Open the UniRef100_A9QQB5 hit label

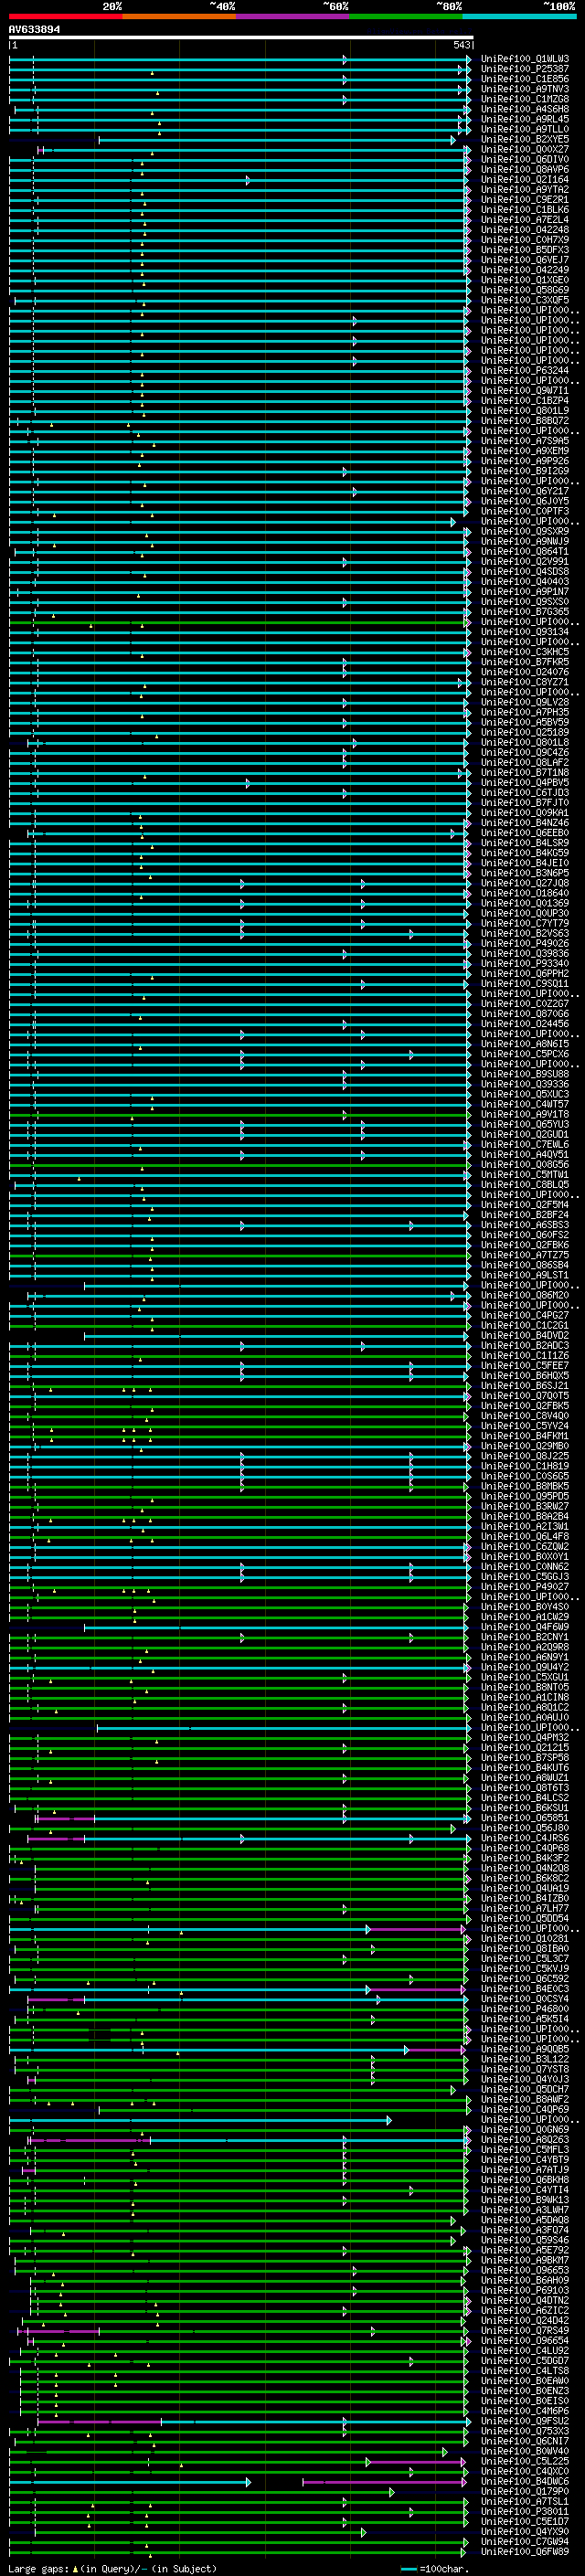pyautogui.click(x=524, y=2050)
